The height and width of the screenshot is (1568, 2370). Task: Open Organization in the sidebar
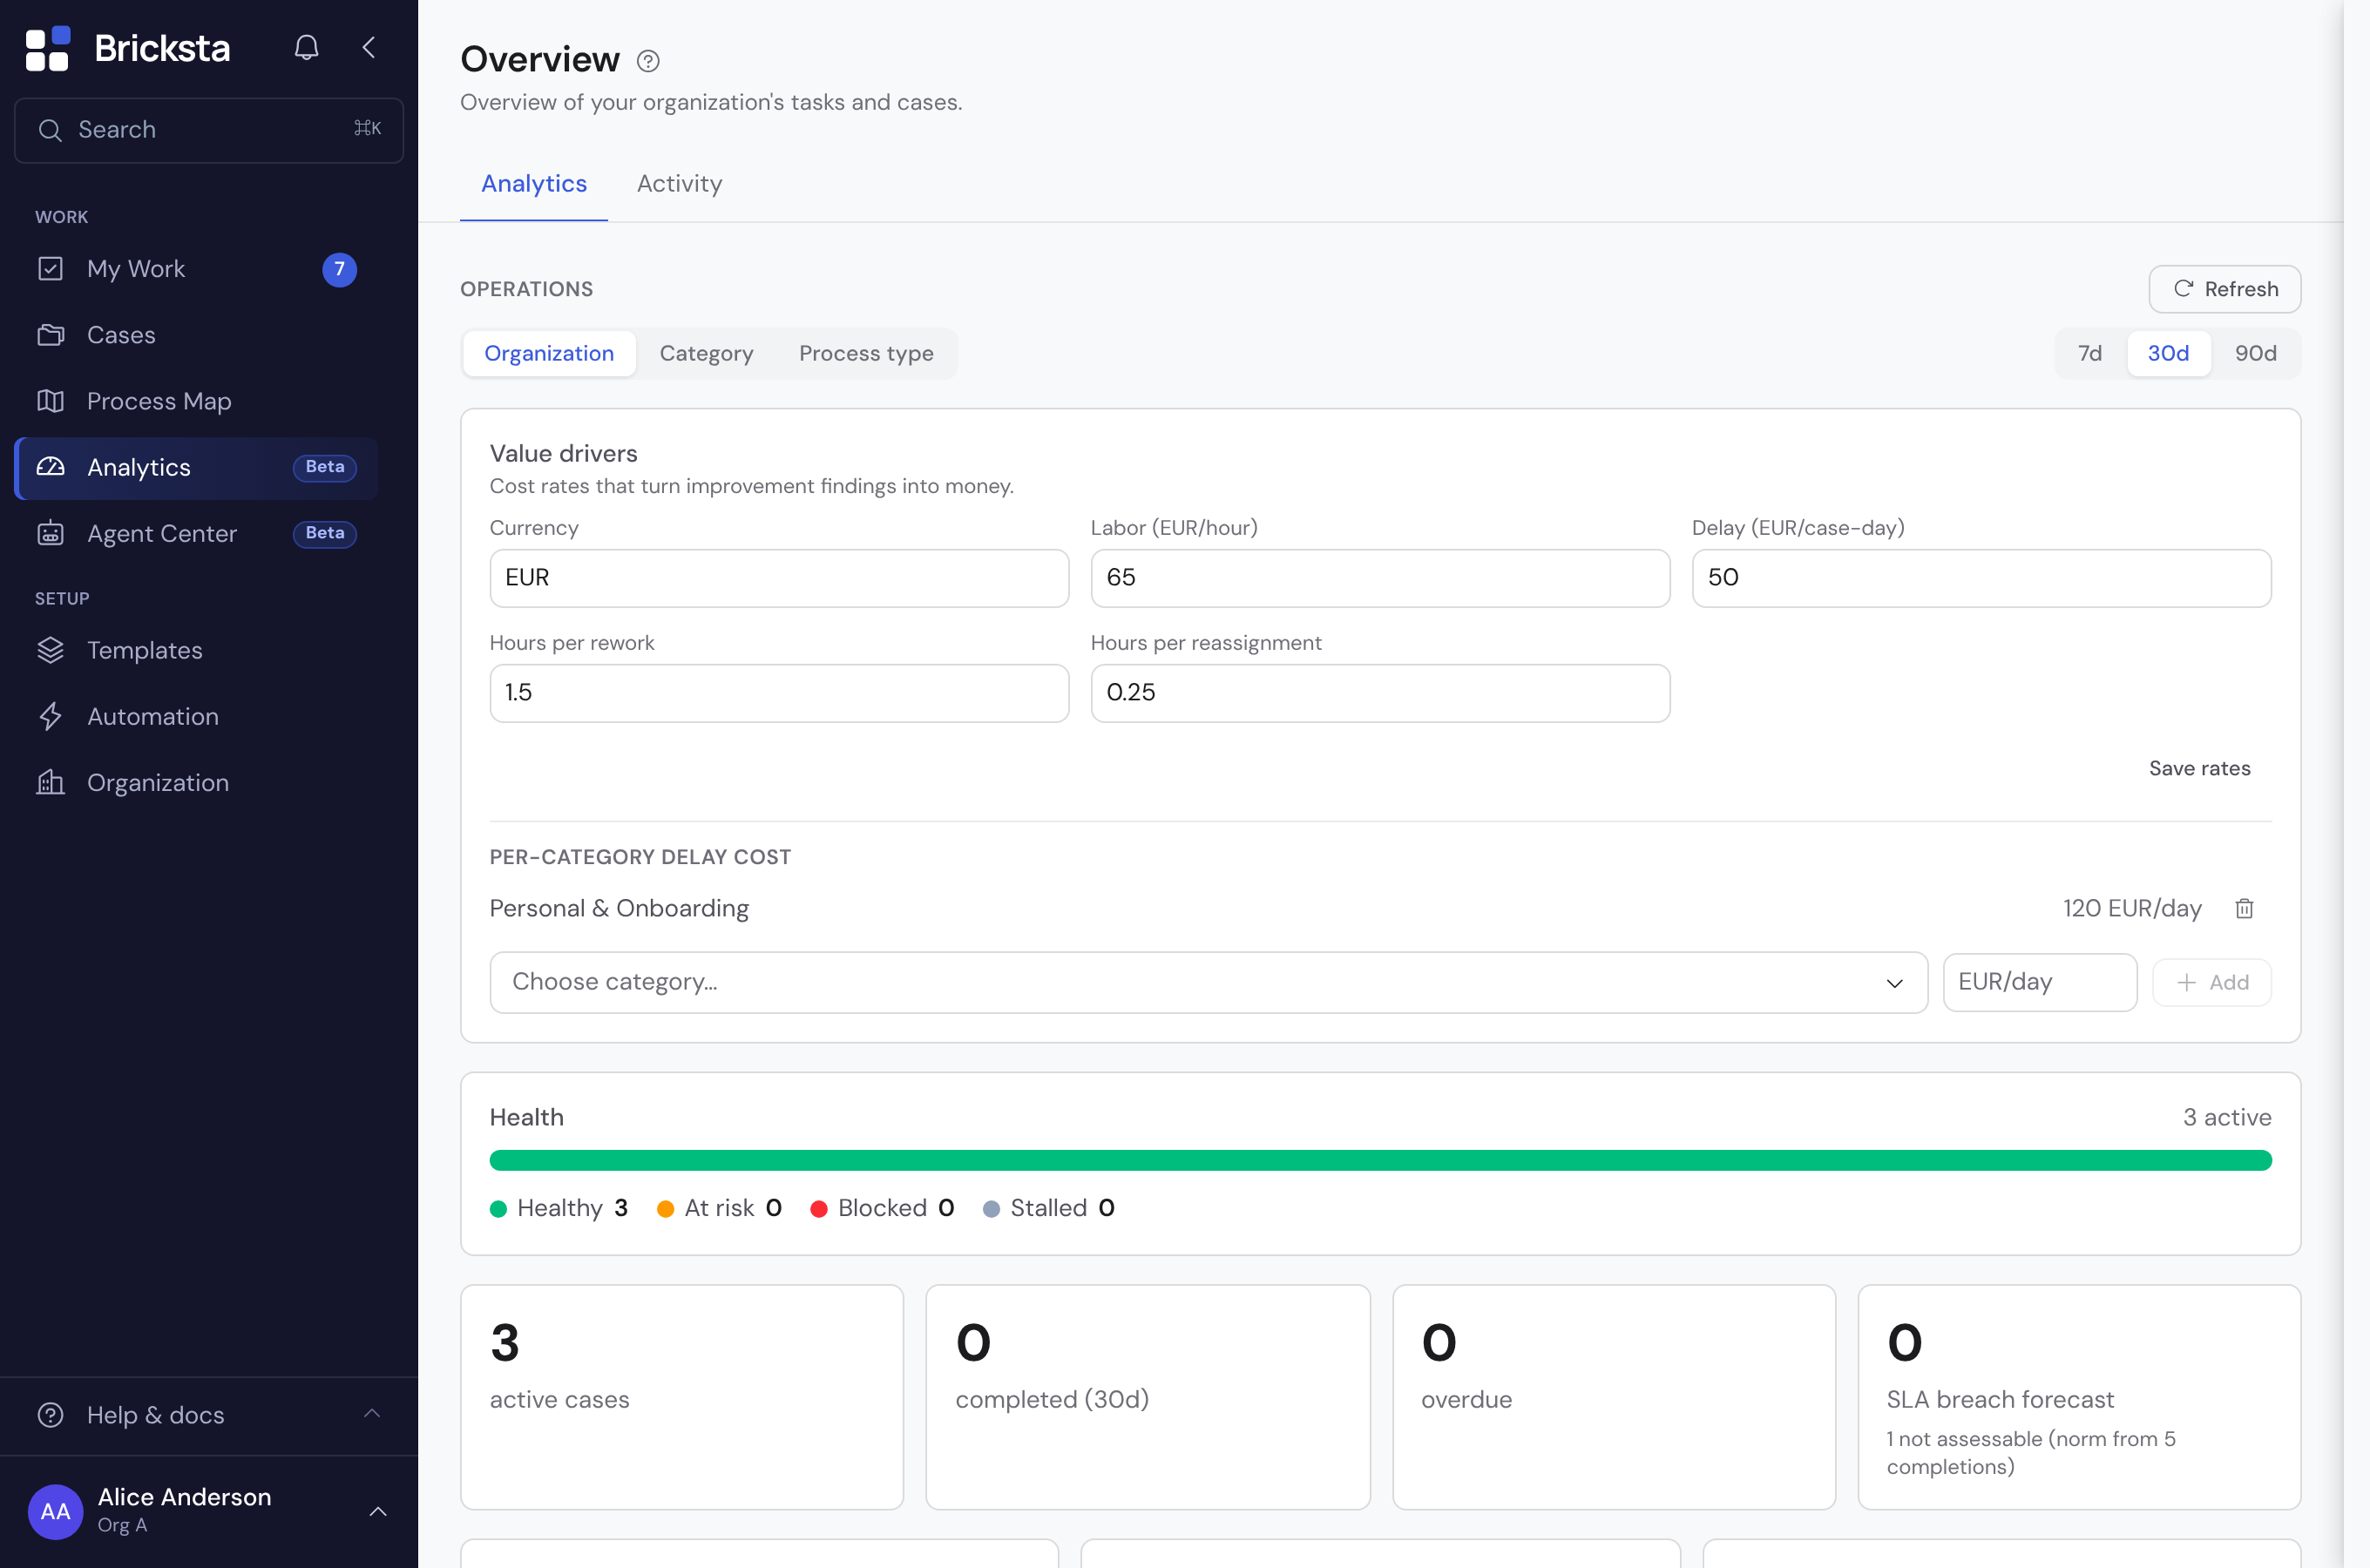pyautogui.click(x=196, y=783)
